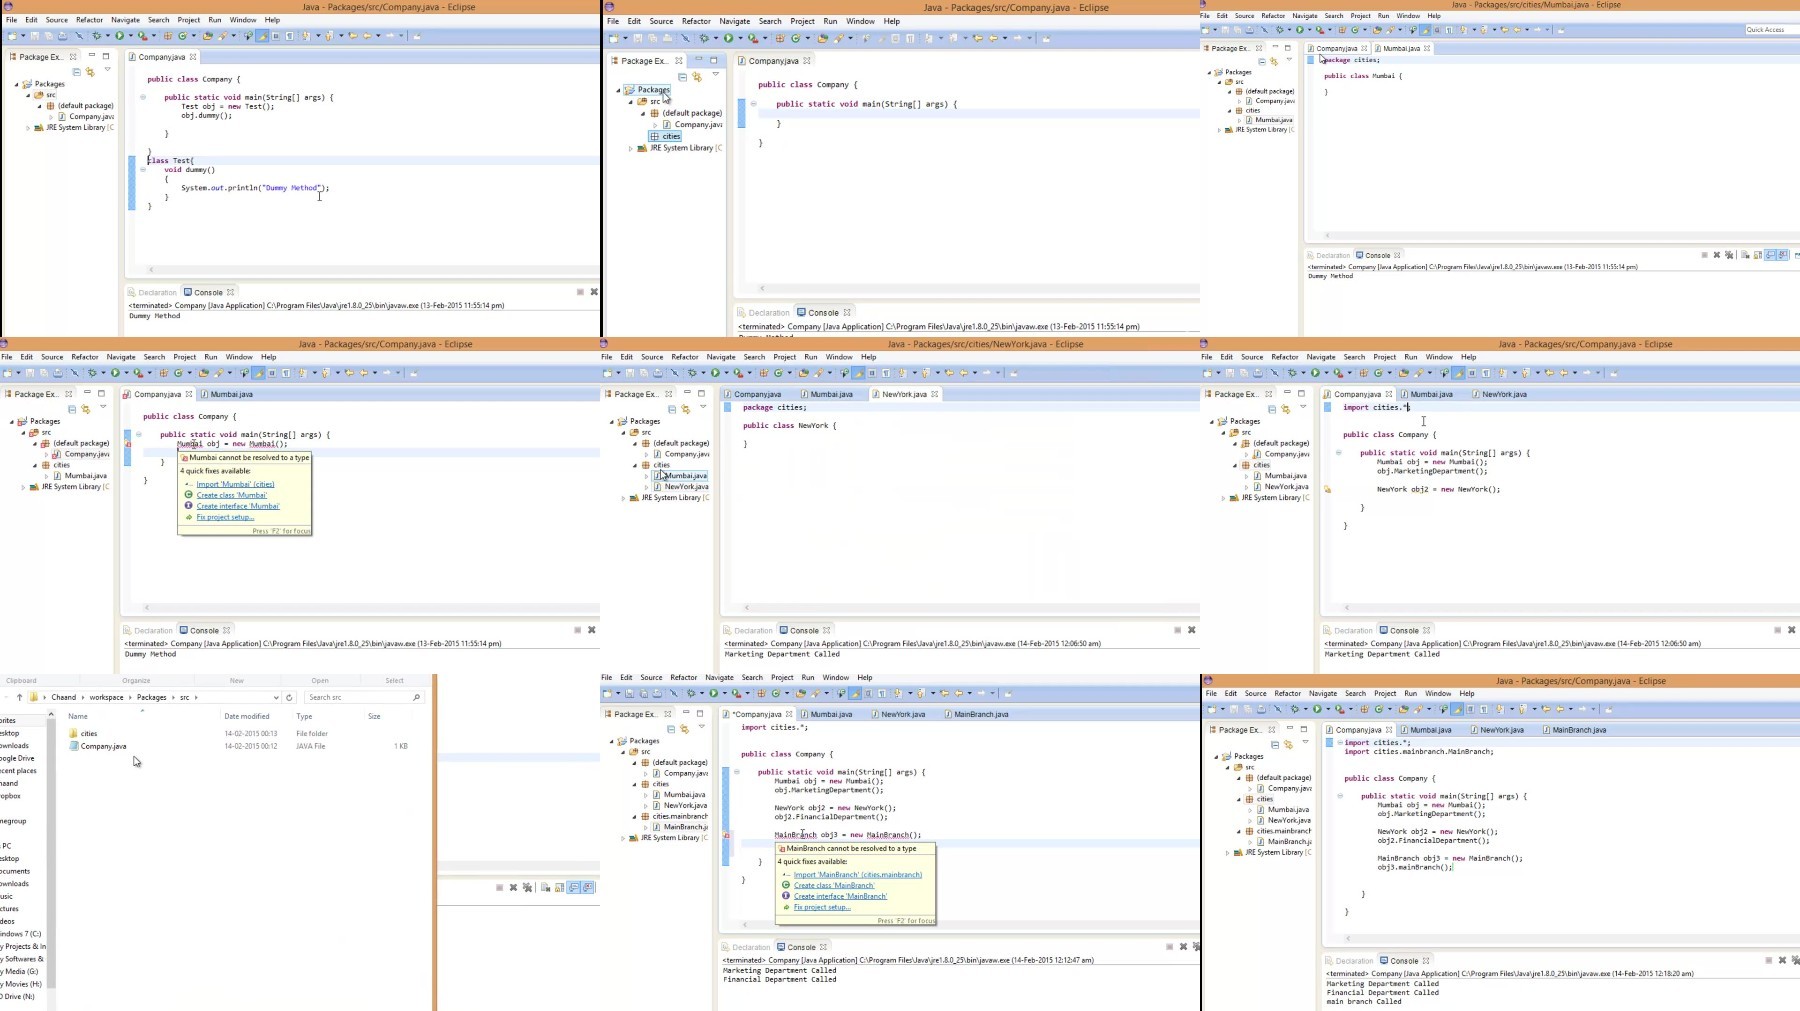Click Quick Access field in Mumbai.java-titled window
The width and height of the screenshot is (1800, 1011).
click(1771, 29)
